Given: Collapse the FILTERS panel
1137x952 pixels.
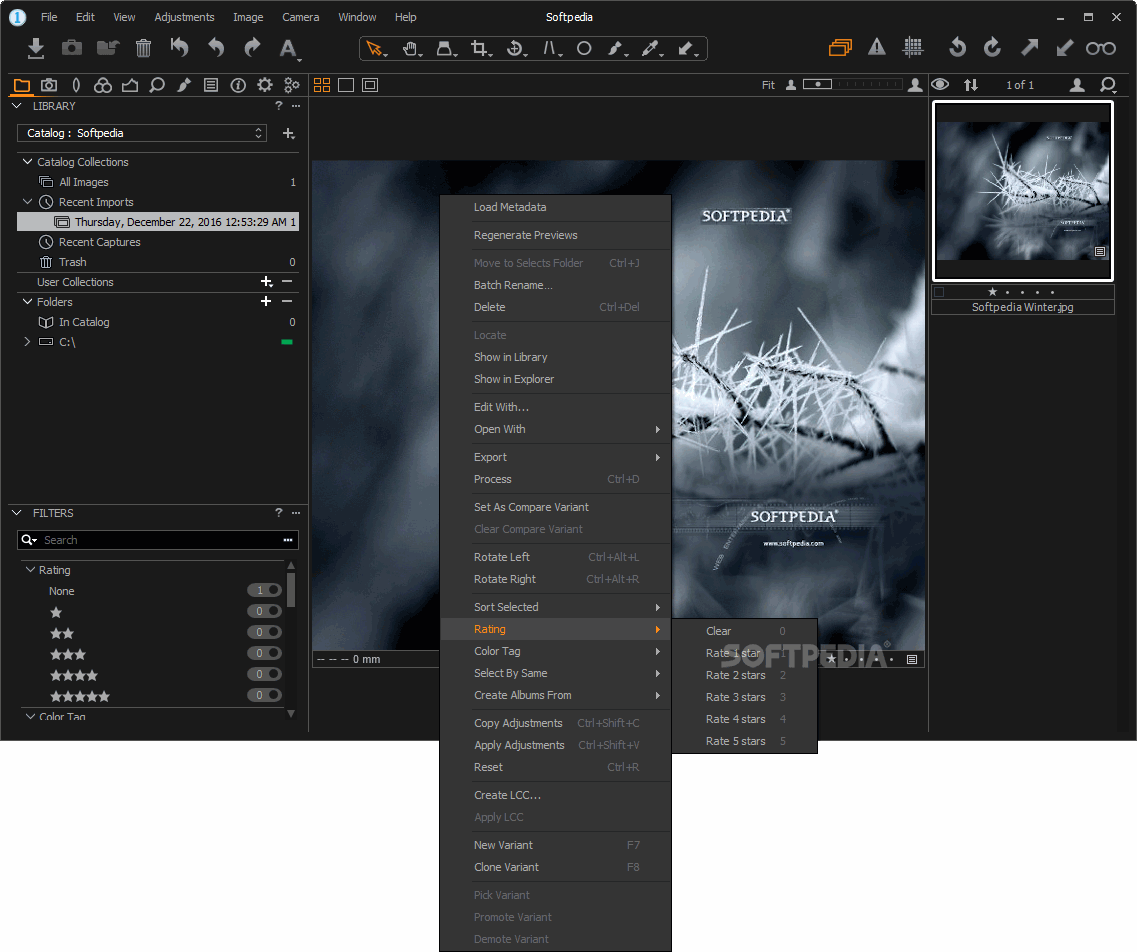Looking at the screenshot, I should point(17,513).
